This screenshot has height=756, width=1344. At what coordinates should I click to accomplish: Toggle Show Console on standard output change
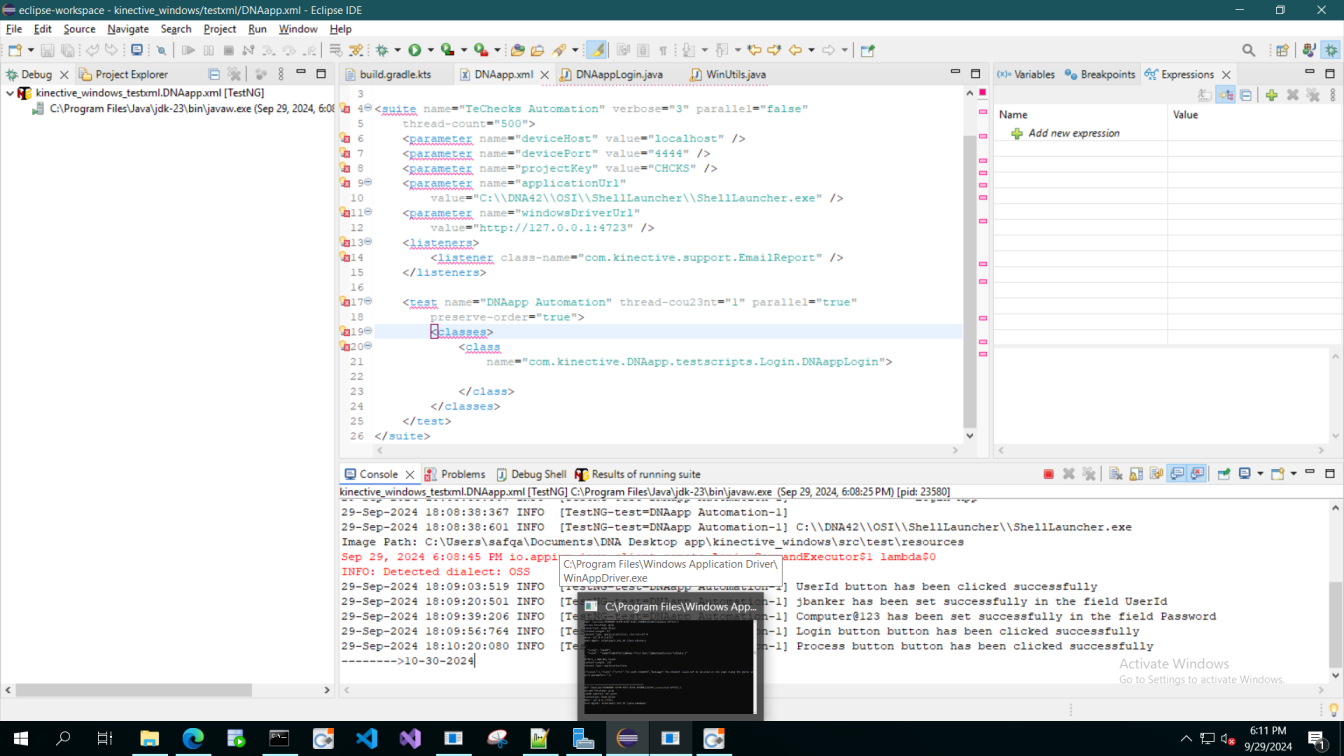click(1177, 474)
